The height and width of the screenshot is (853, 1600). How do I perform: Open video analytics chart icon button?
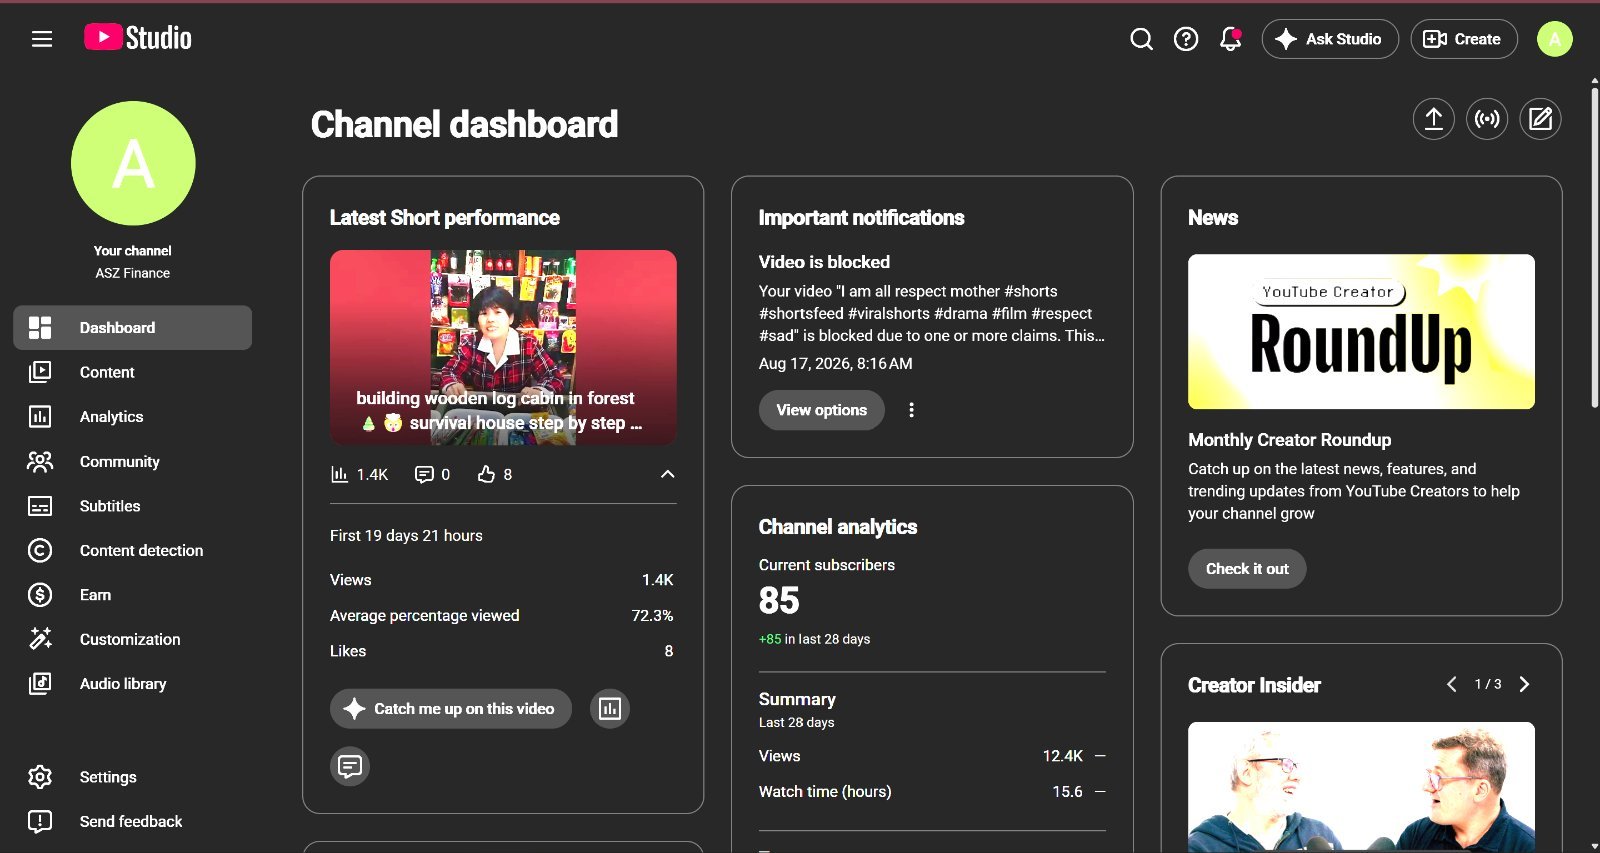coord(610,709)
